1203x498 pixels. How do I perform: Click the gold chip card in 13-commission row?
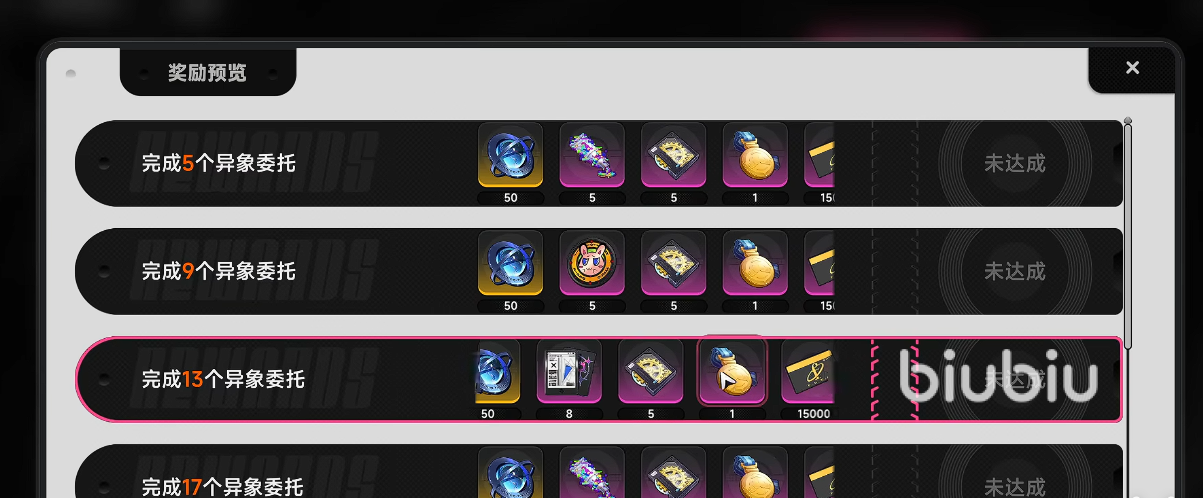pos(651,371)
